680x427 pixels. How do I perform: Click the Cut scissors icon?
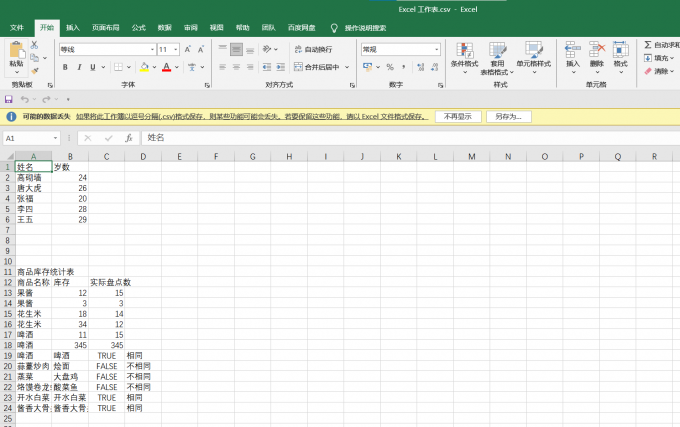pos(34,45)
